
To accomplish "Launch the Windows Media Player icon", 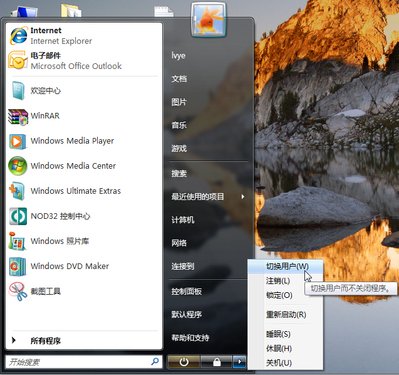I will [17, 141].
